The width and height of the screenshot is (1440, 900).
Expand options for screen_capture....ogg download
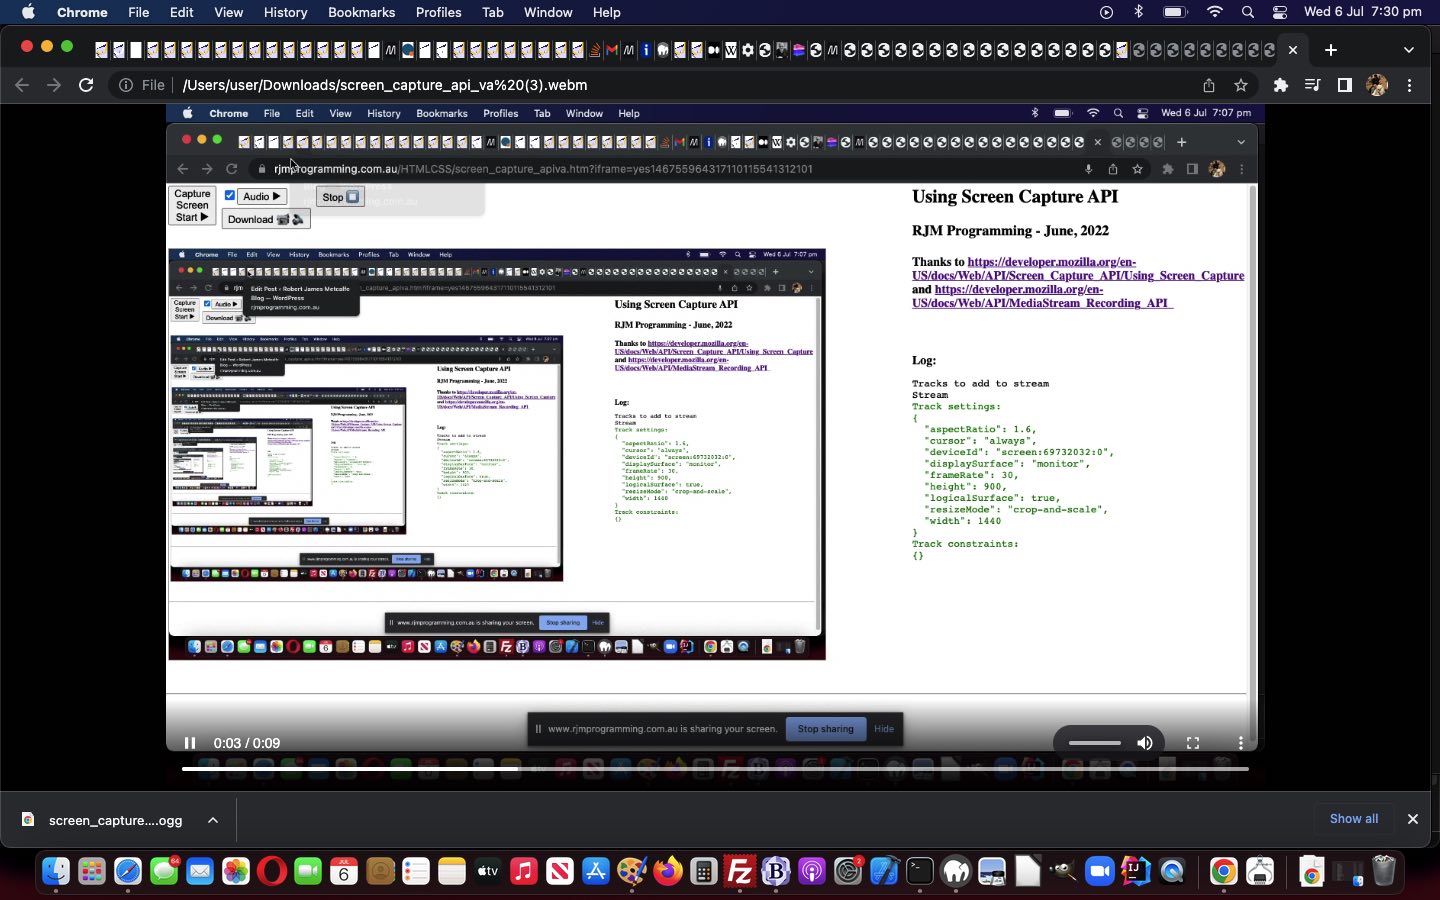coord(213,820)
